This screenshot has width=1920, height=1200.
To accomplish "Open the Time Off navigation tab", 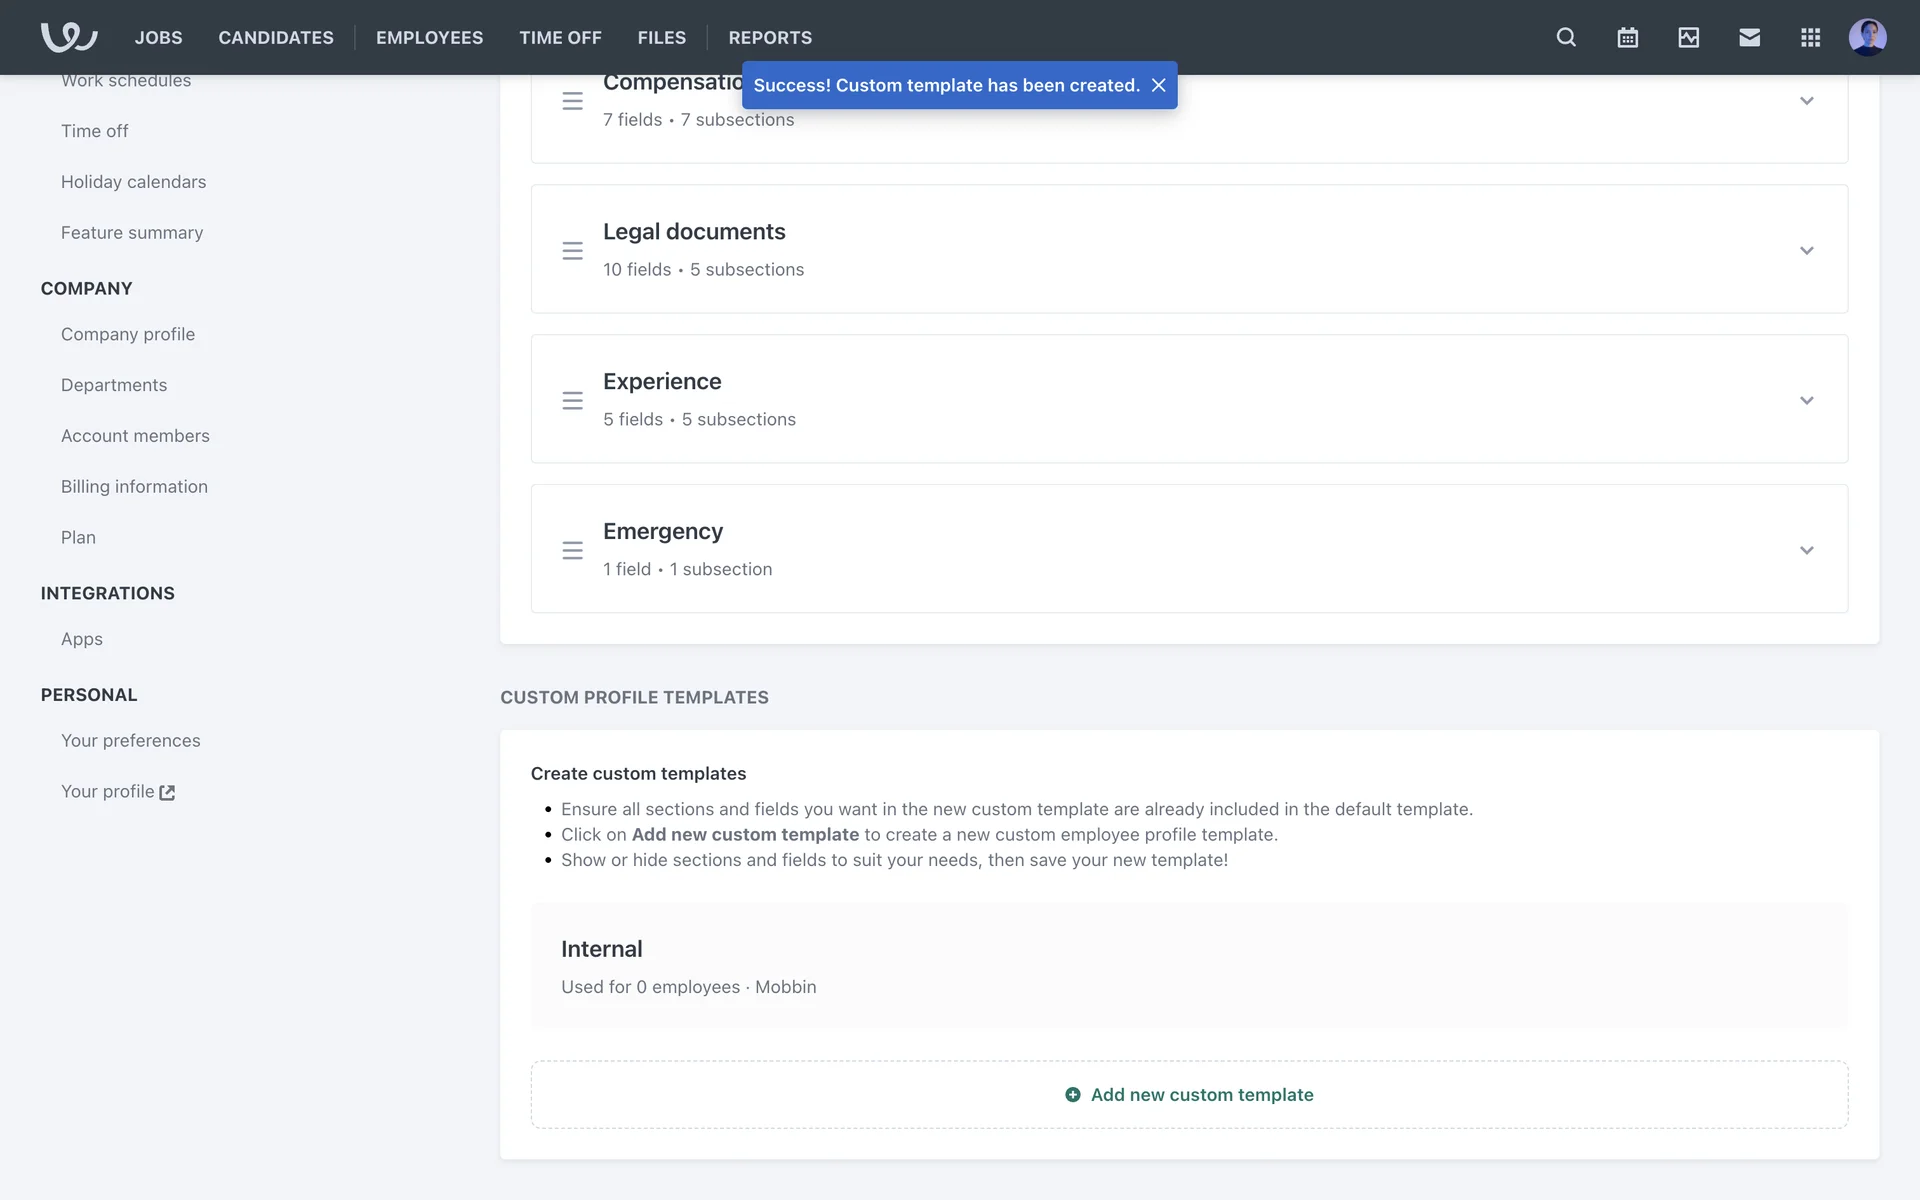I will (x=560, y=37).
